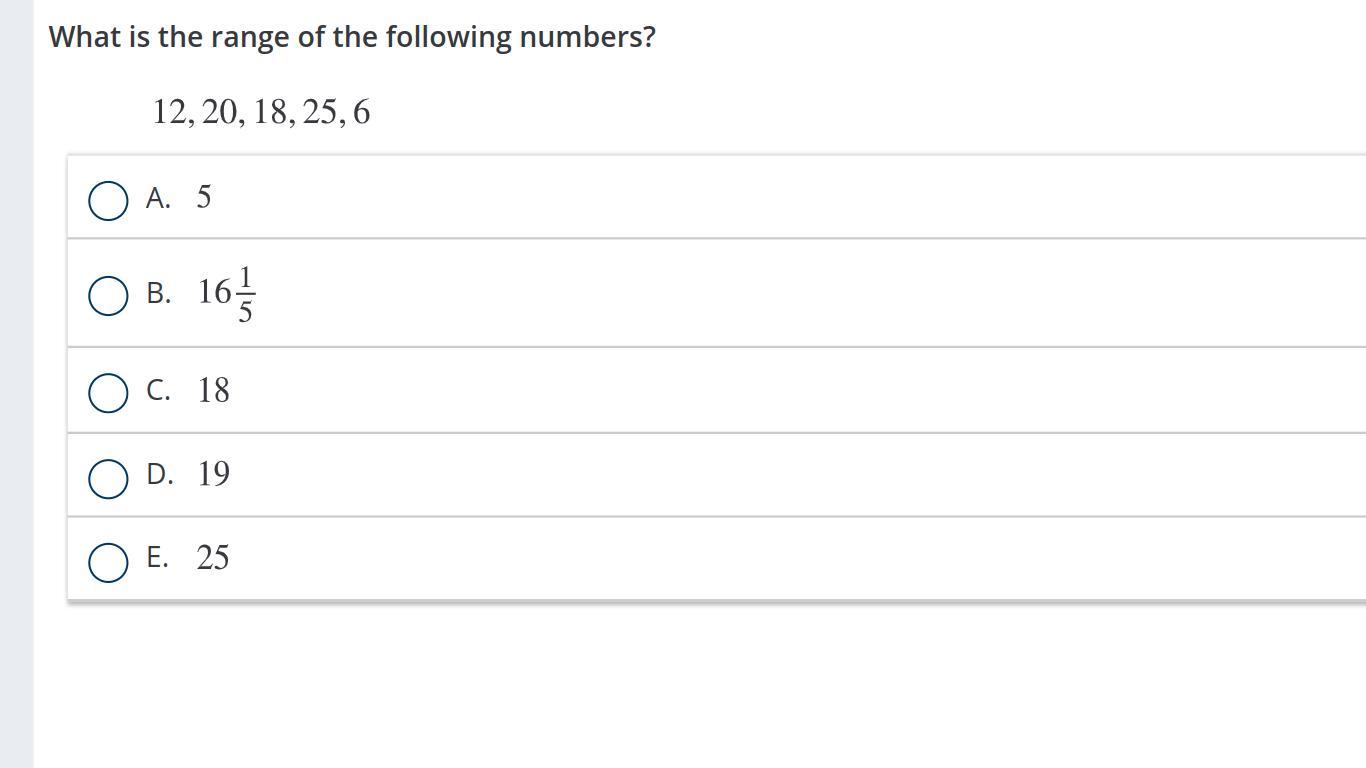1366x768 pixels.
Task: Choose the radio button next to C
Action: tap(108, 393)
